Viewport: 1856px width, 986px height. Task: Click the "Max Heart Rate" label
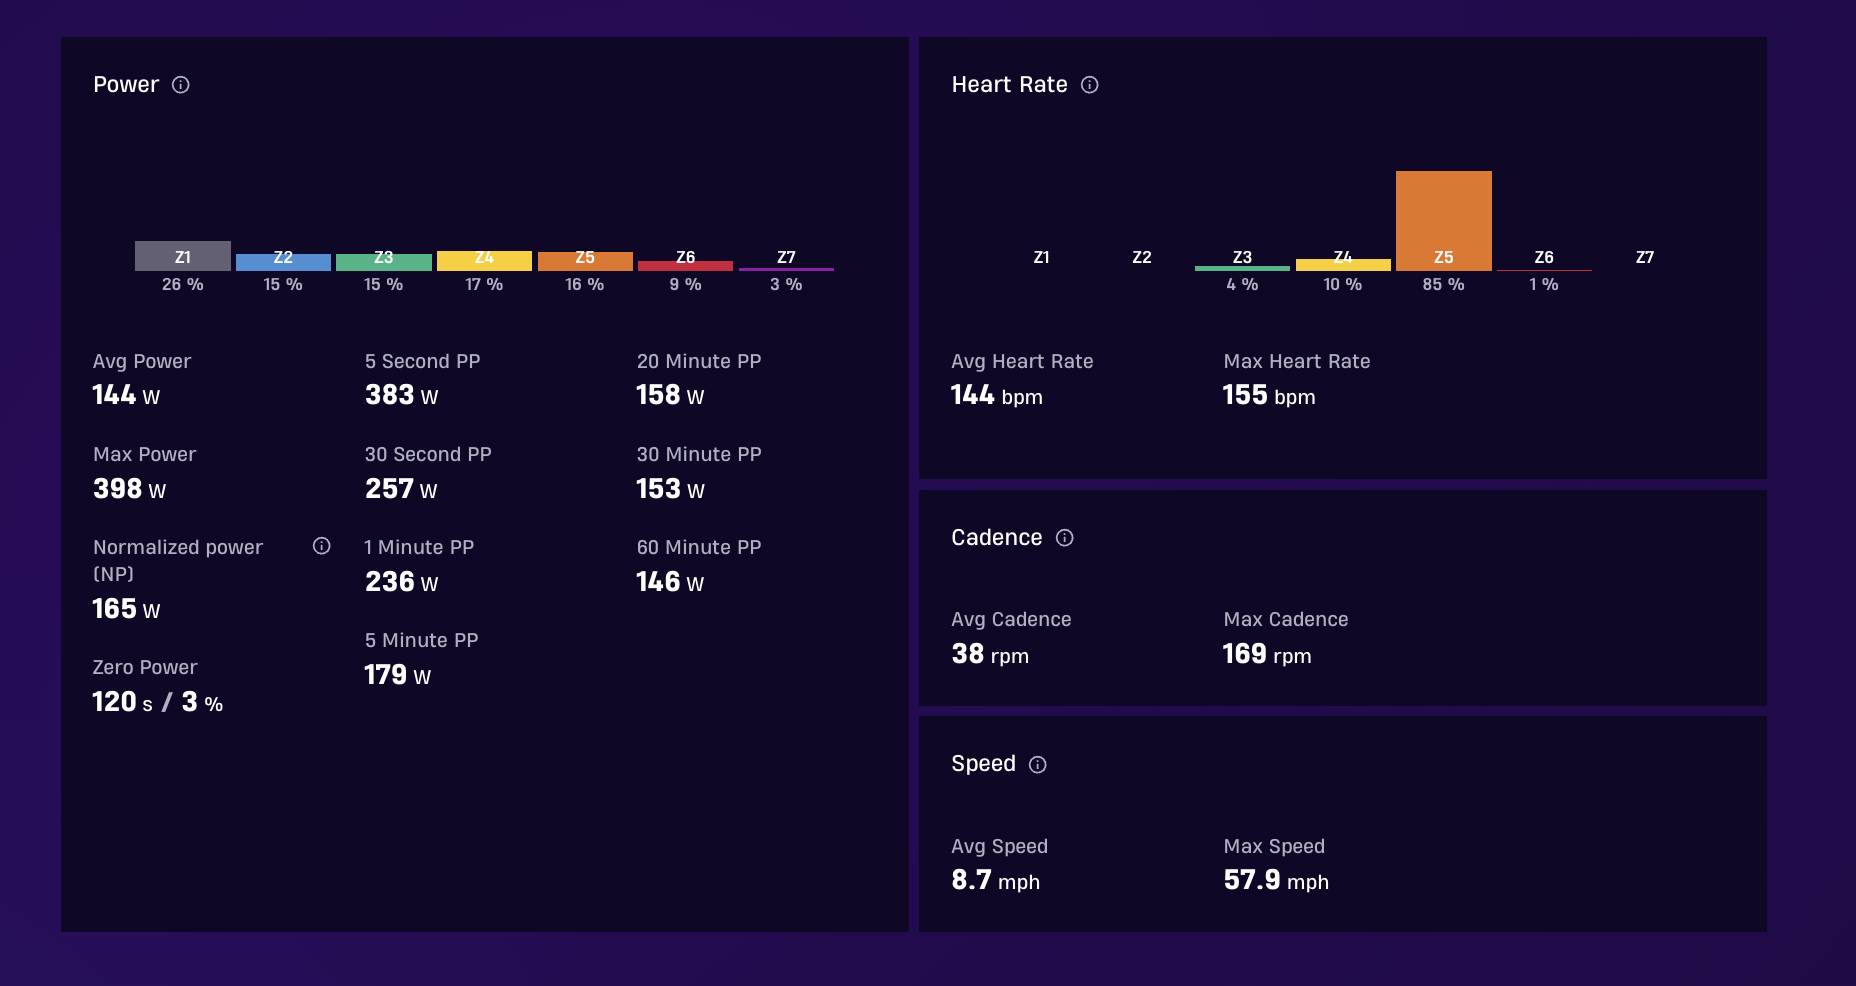[1297, 361]
